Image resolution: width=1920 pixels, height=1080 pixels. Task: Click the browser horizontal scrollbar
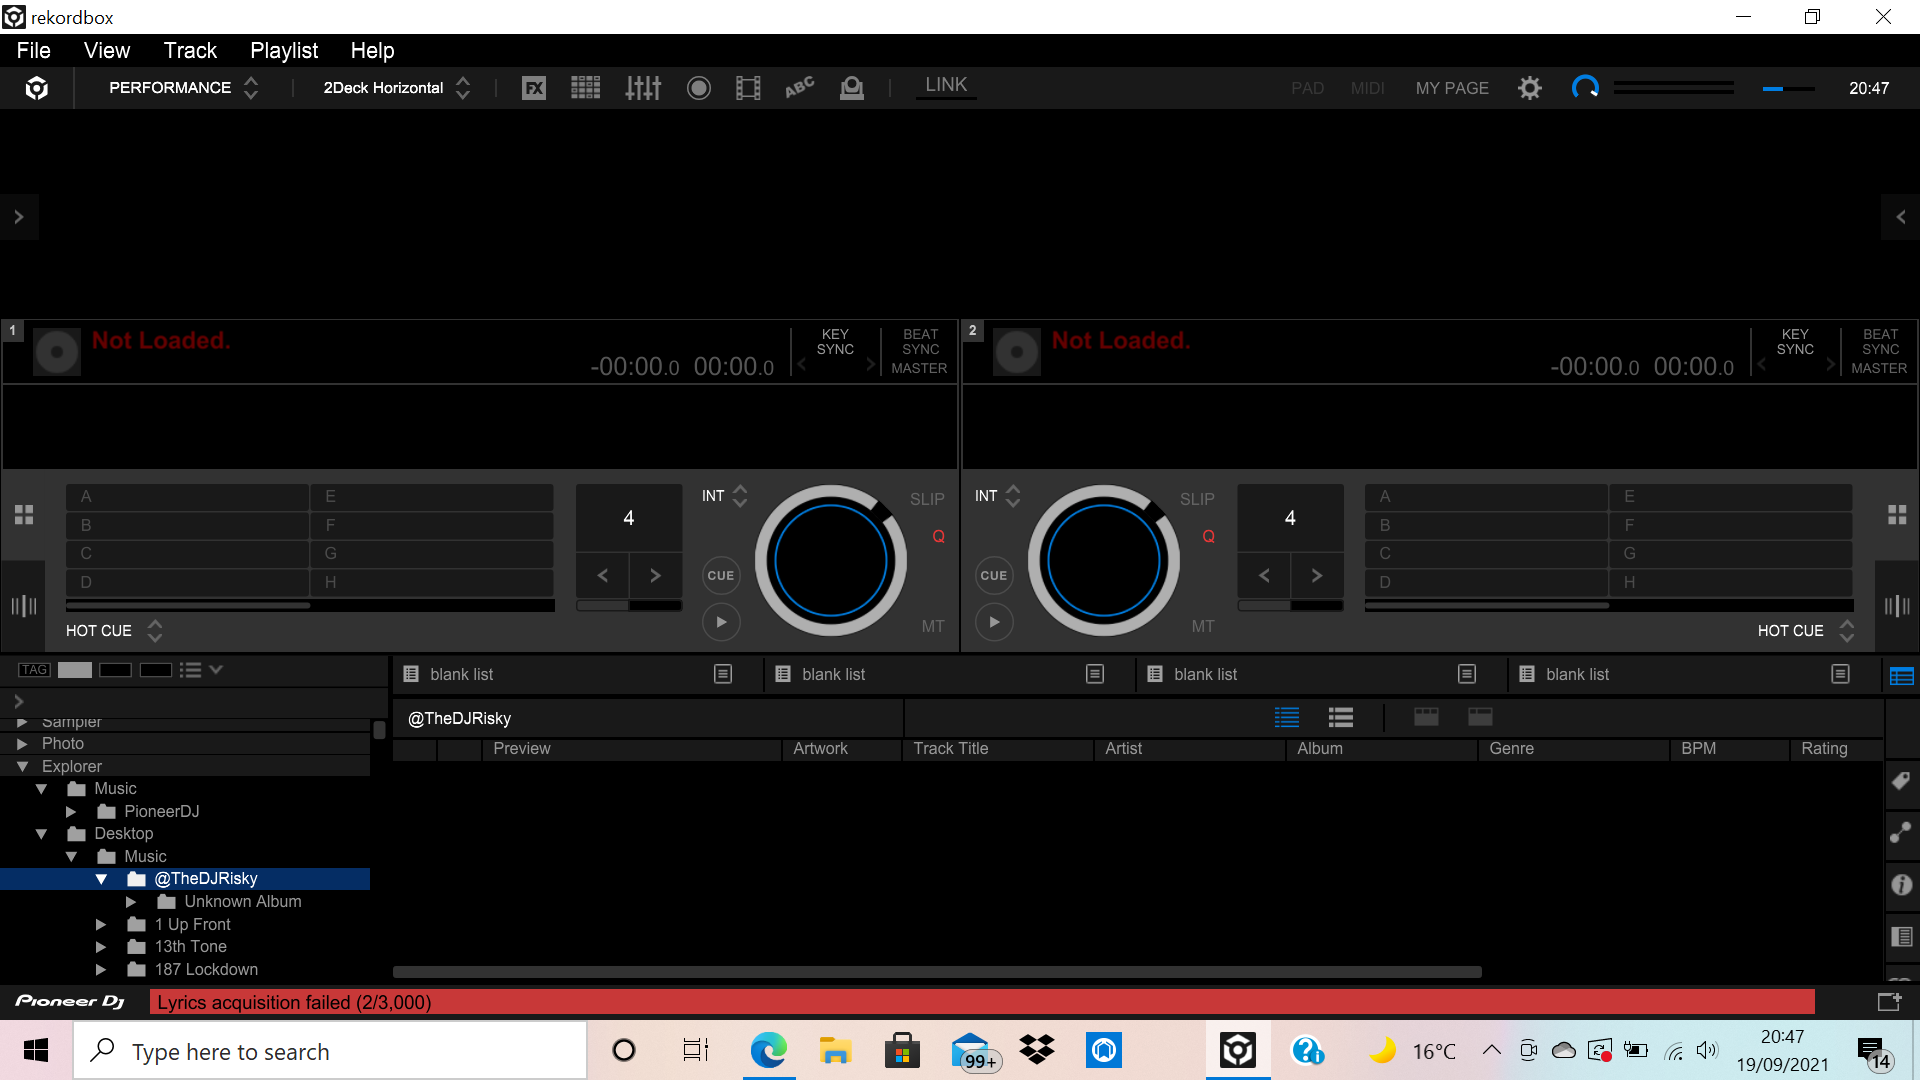tap(937, 972)
